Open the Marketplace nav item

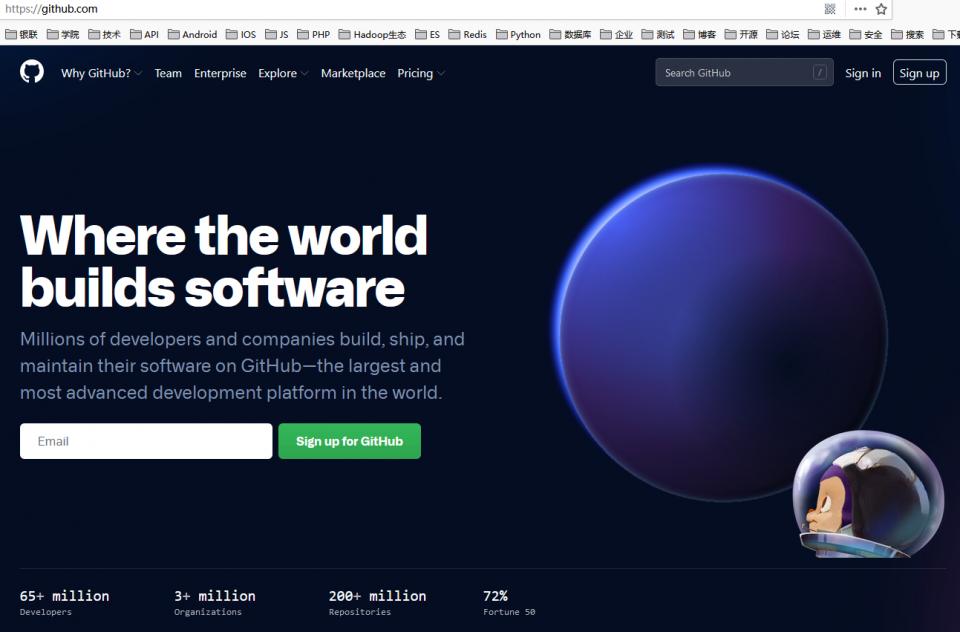click(x=353, y=73)
